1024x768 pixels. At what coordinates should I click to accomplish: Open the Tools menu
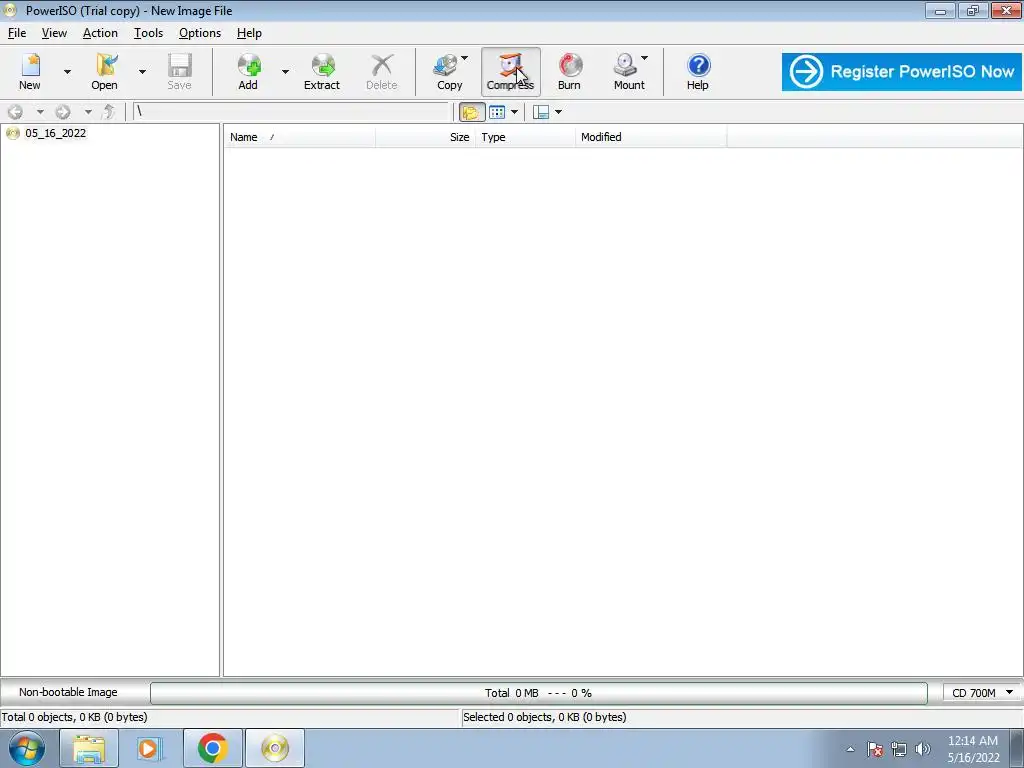148,33
